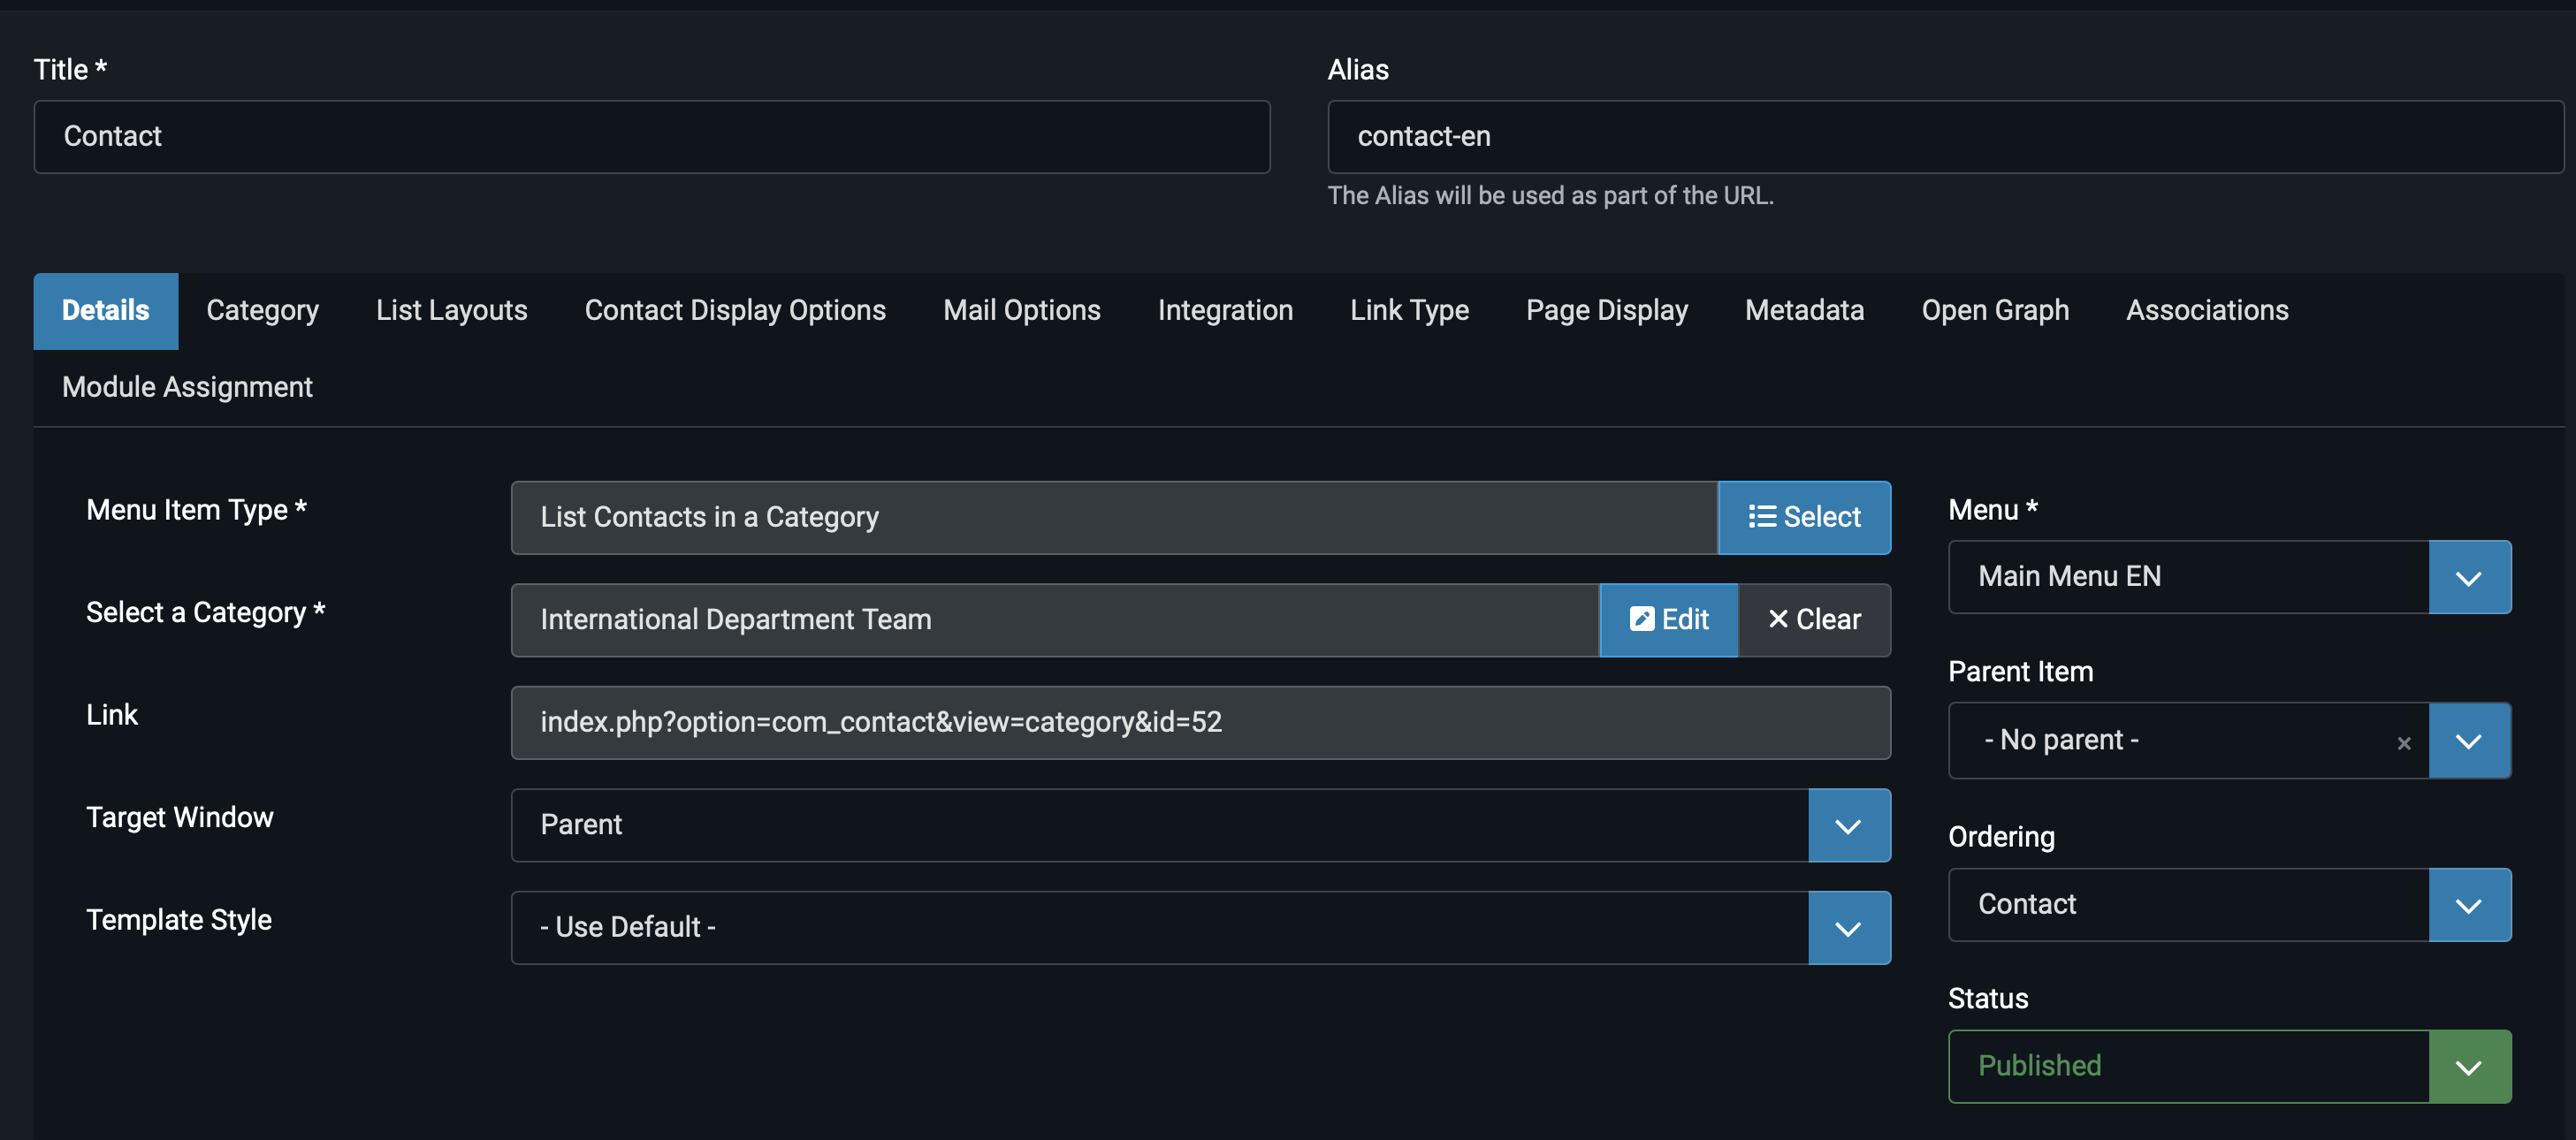
Task: Click the Select menu item type button
Action: [1803, 517]
